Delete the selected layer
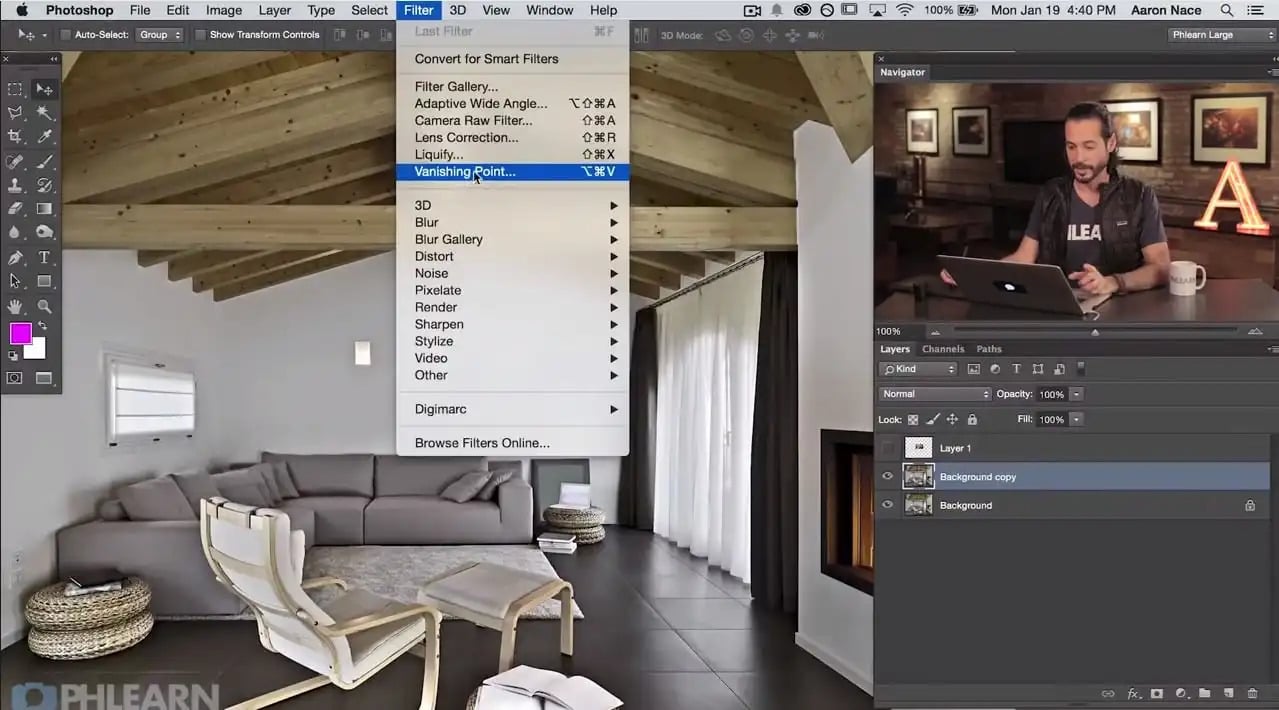The width and height of the screenshot is (1279, 710). coord(1252,693)
